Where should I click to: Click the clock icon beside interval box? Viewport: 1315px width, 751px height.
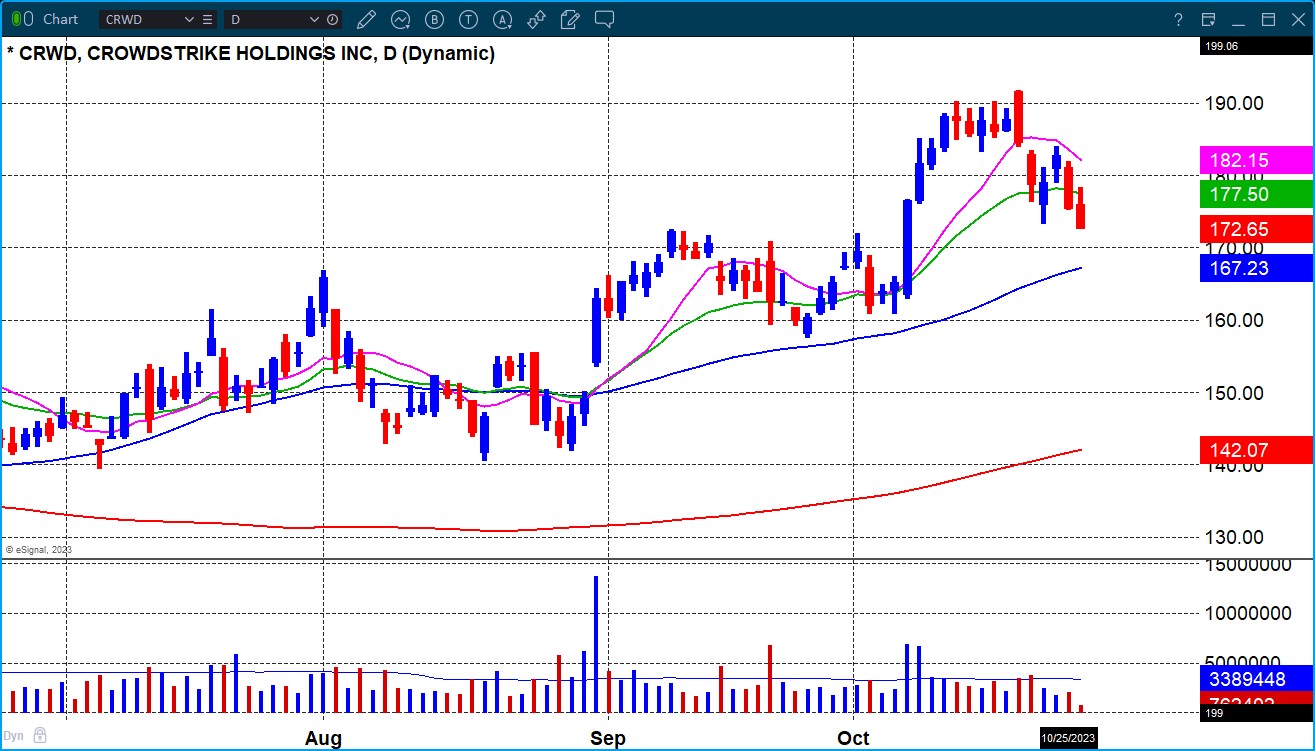coord(333,19)
